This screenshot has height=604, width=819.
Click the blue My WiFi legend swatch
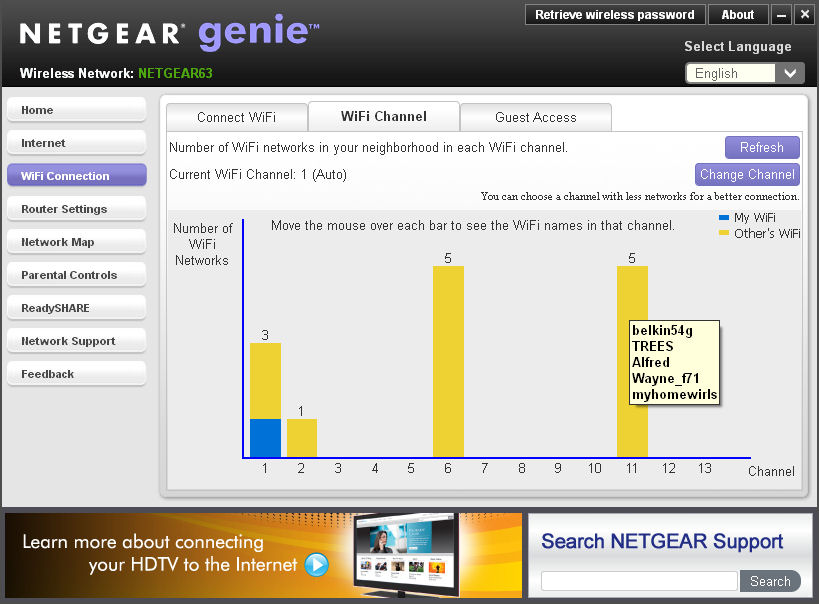[724, 217]
